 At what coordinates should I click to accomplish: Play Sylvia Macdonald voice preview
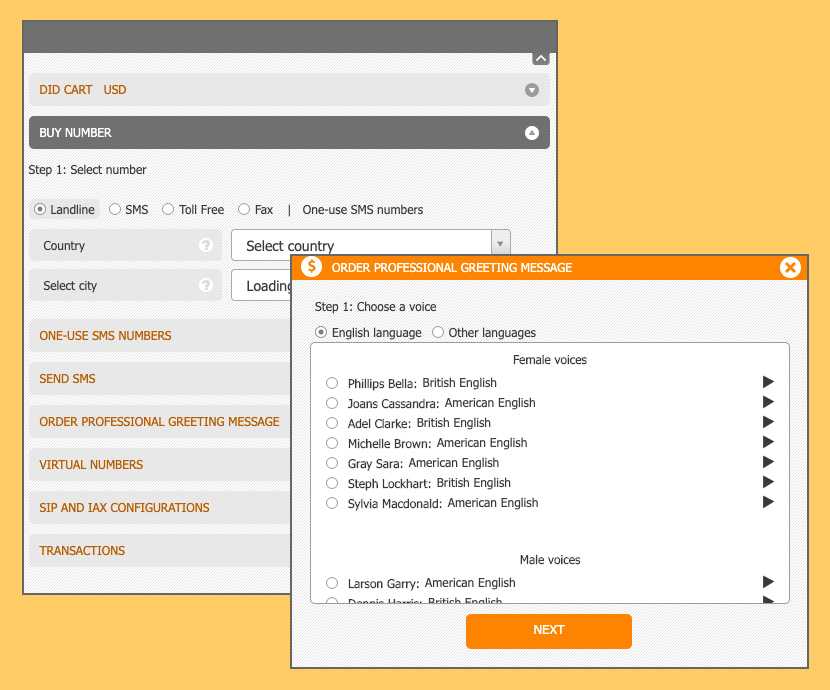point(768,502)
